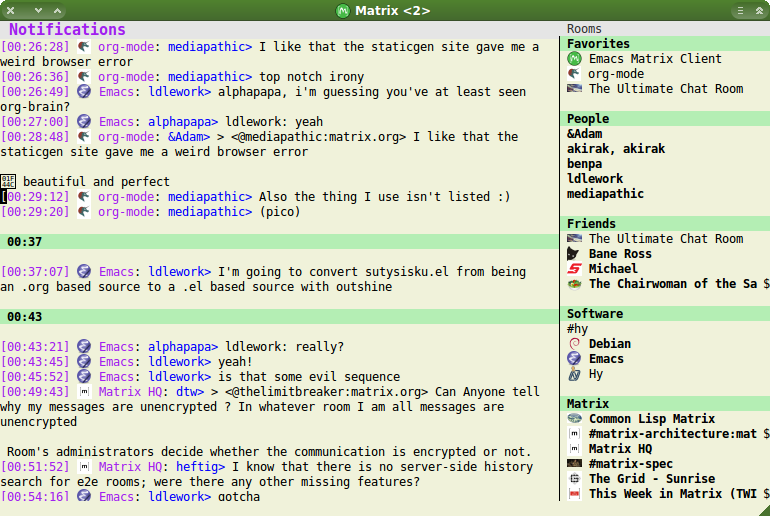
Task: Click the Bane Ross avatar icon
Action: coord(574,254)
